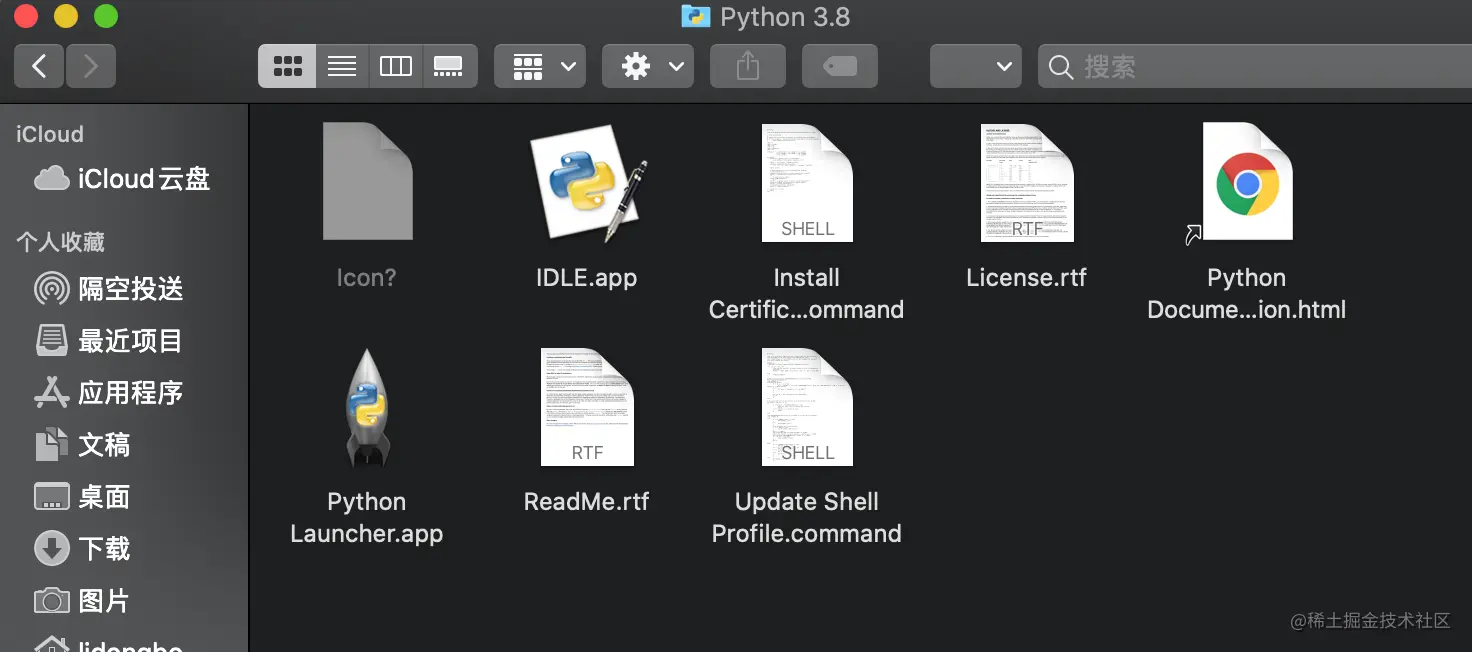Image resolution: width=1472 pixels, height=652 pixels.
Task: Select the Python Documentation.html Chrome icon
Action: coord(1246,183)
